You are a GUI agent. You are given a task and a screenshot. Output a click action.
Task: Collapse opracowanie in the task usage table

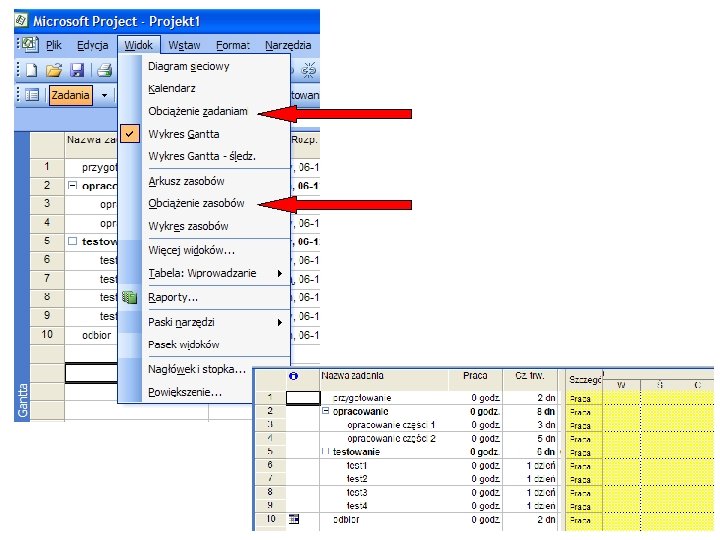(326, 411)
